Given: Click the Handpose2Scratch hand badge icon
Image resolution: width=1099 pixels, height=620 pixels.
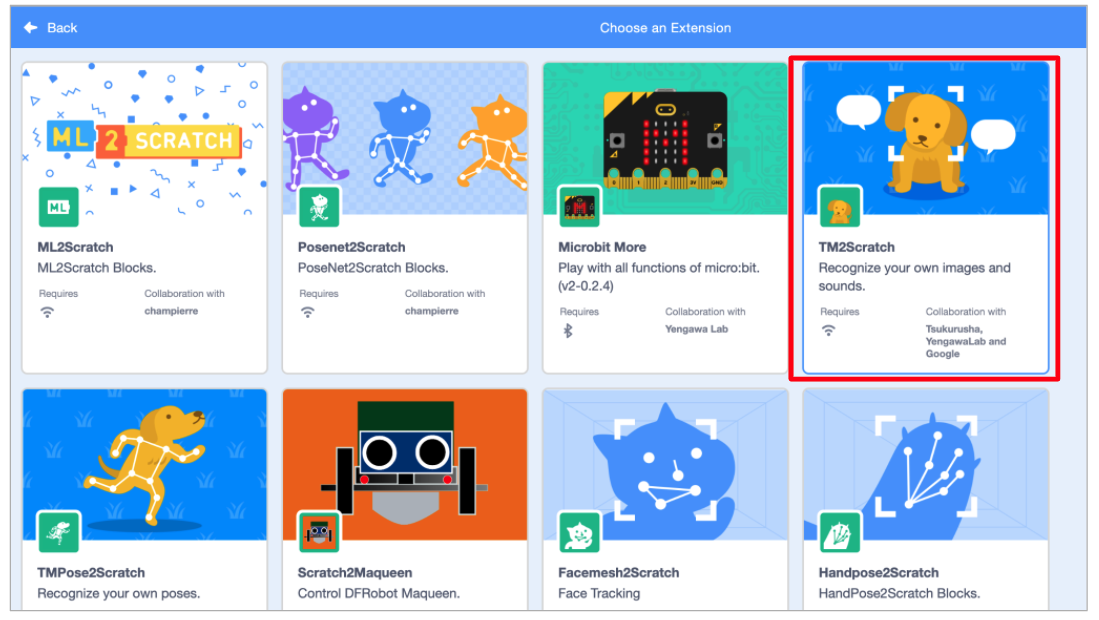Looking at the screenshot, I should (x=840, y=532).
